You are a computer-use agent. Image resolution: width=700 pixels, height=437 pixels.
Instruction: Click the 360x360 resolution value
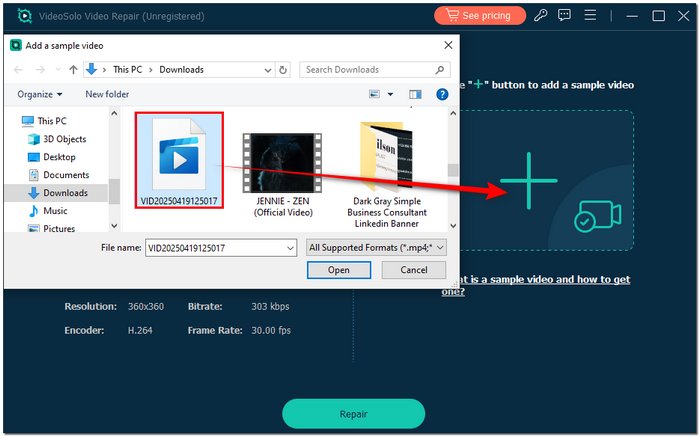[146, 307]
